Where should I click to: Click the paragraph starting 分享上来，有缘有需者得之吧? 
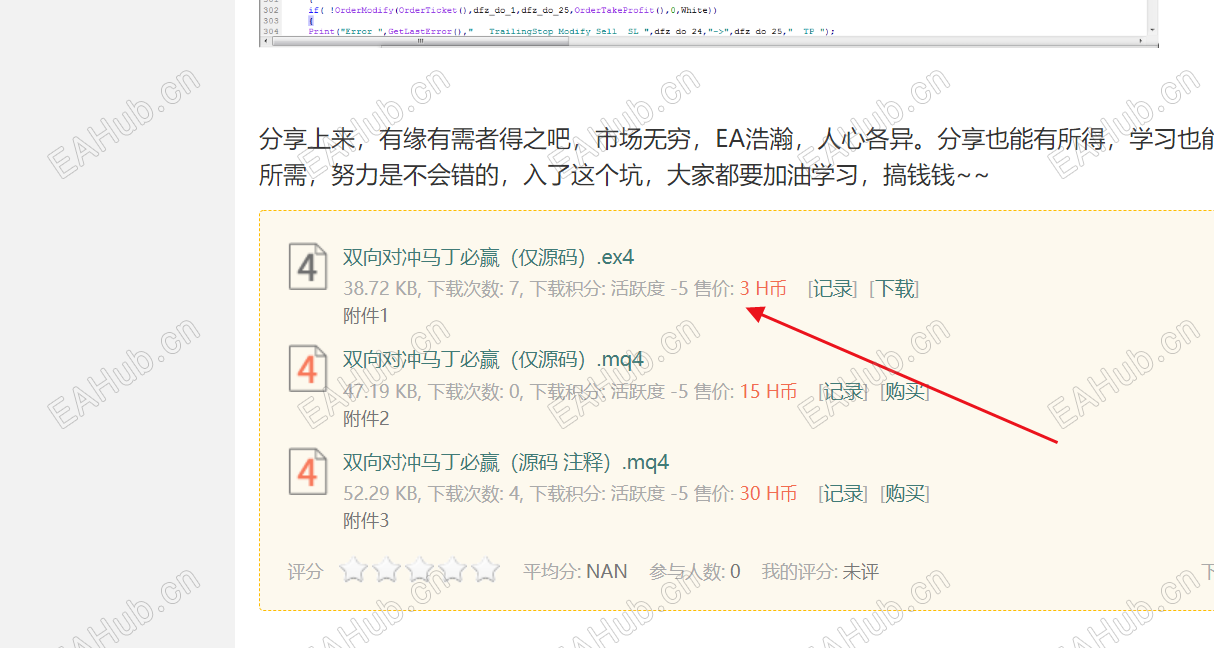(736, 157)
